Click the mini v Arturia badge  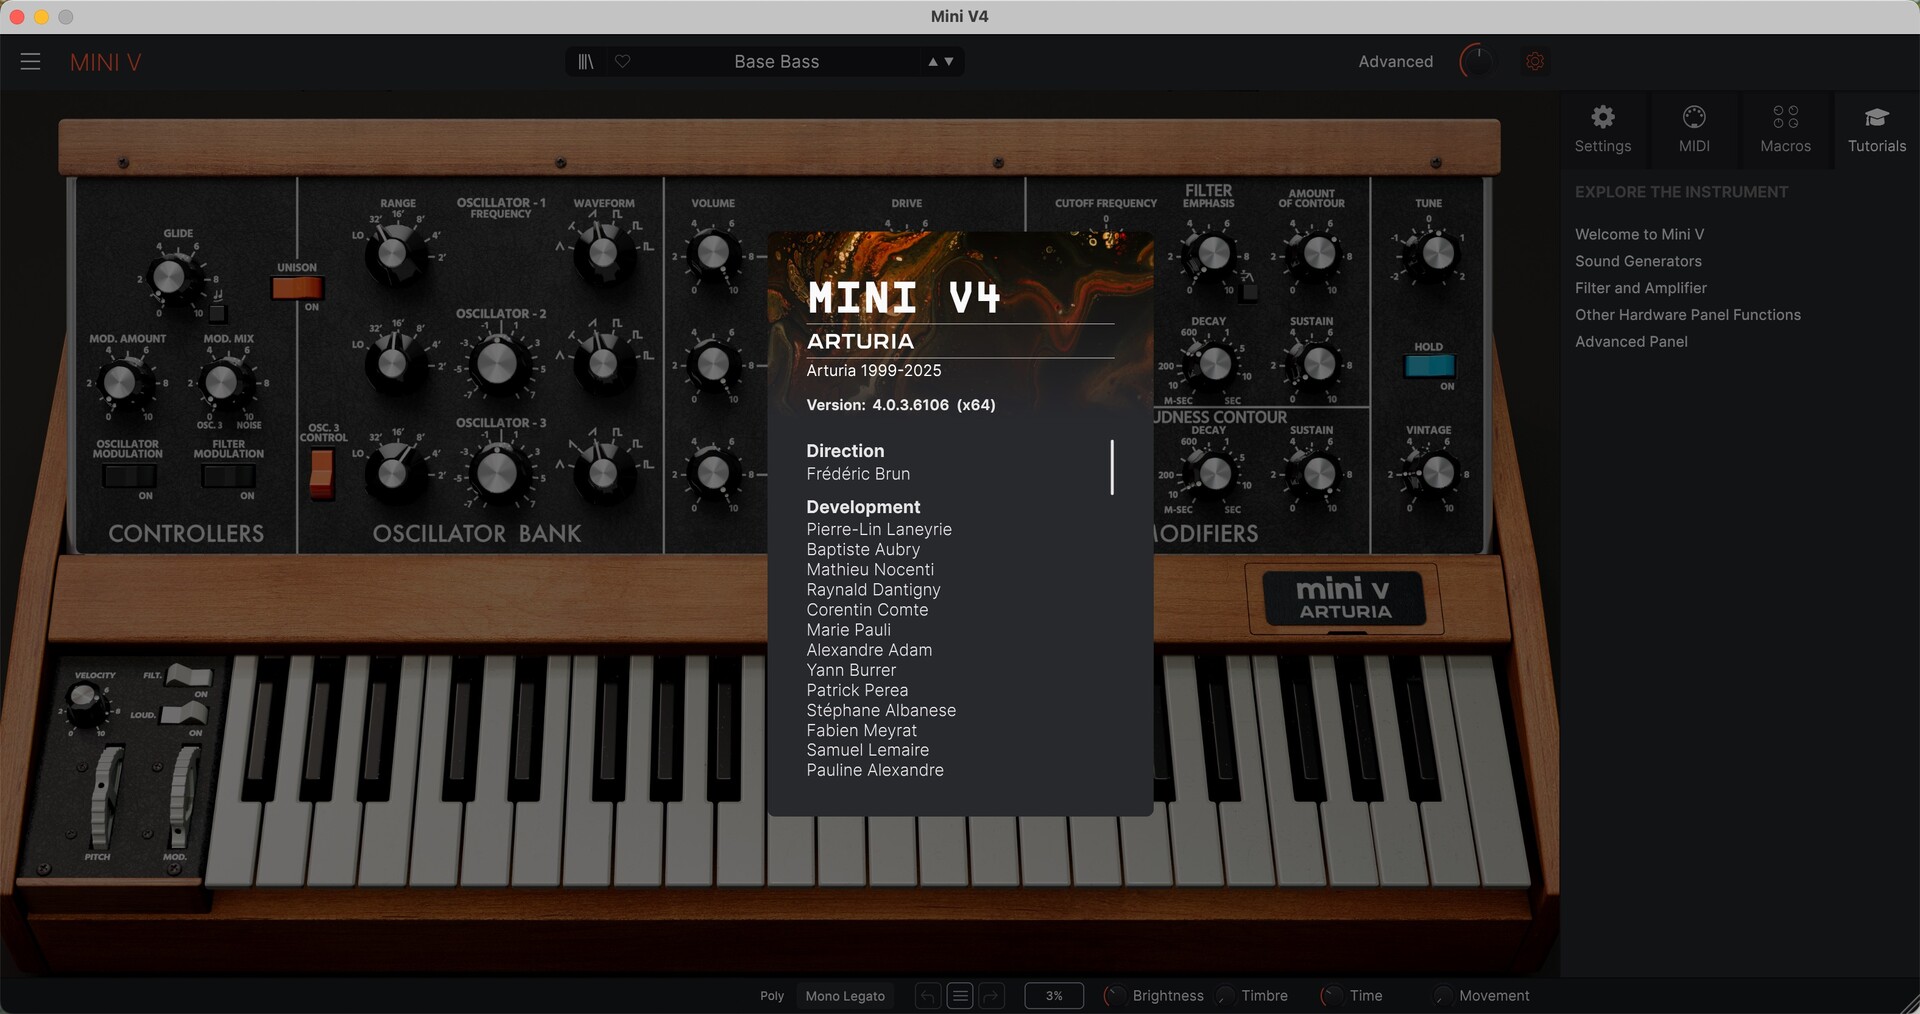(1344, 598)
